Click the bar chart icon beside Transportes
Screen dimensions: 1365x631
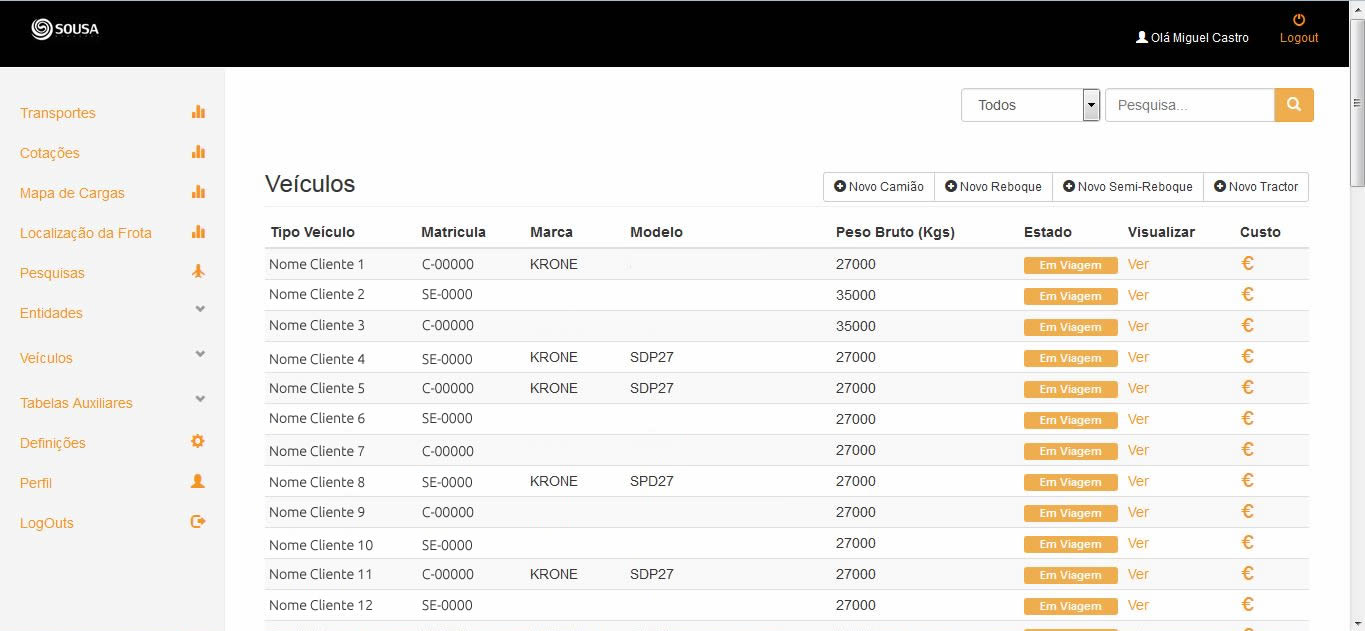198,112
